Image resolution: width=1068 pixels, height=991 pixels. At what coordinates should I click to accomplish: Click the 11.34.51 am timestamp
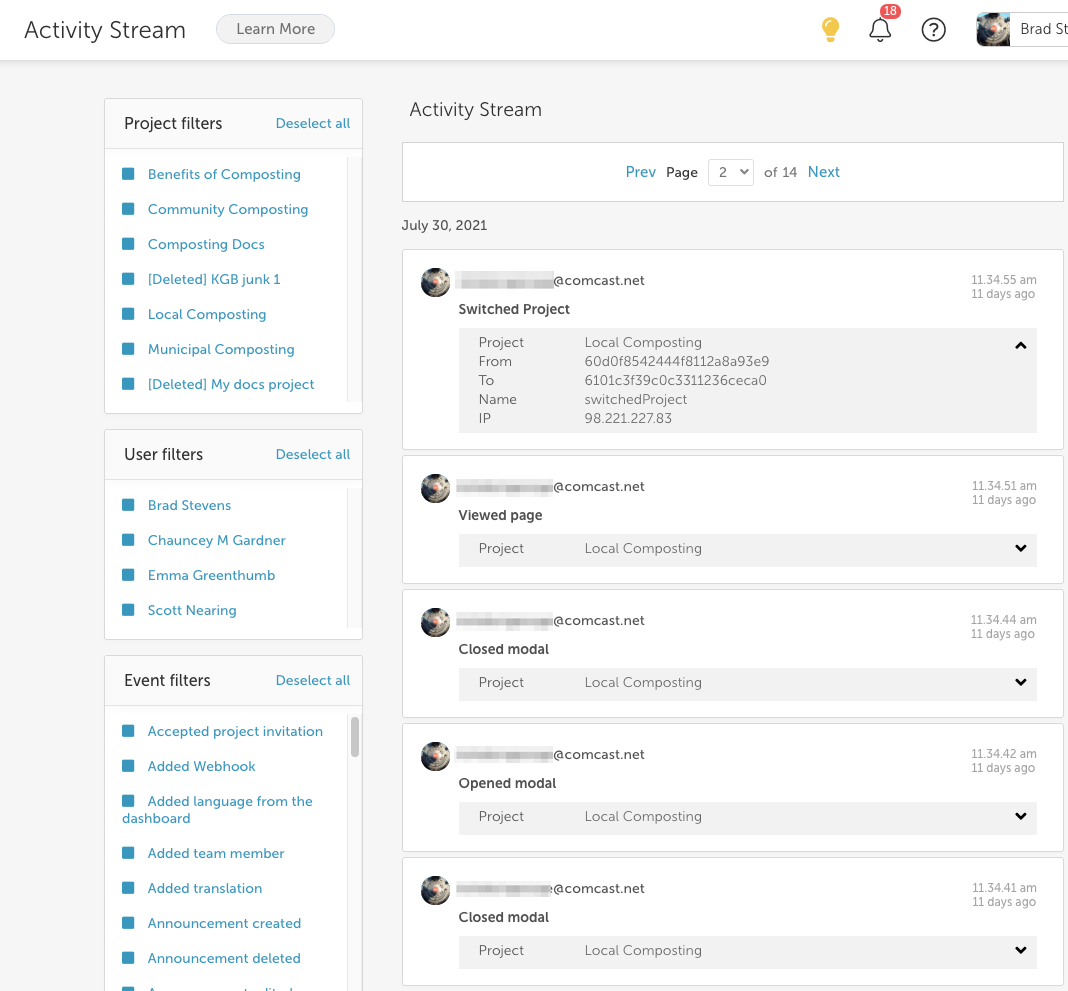1004,486
